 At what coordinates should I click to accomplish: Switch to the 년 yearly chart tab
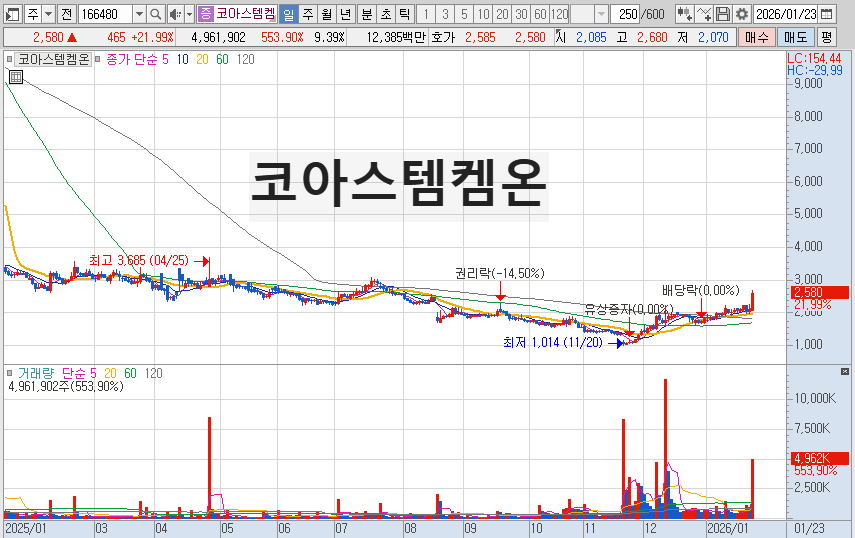(x=345, y=14)
